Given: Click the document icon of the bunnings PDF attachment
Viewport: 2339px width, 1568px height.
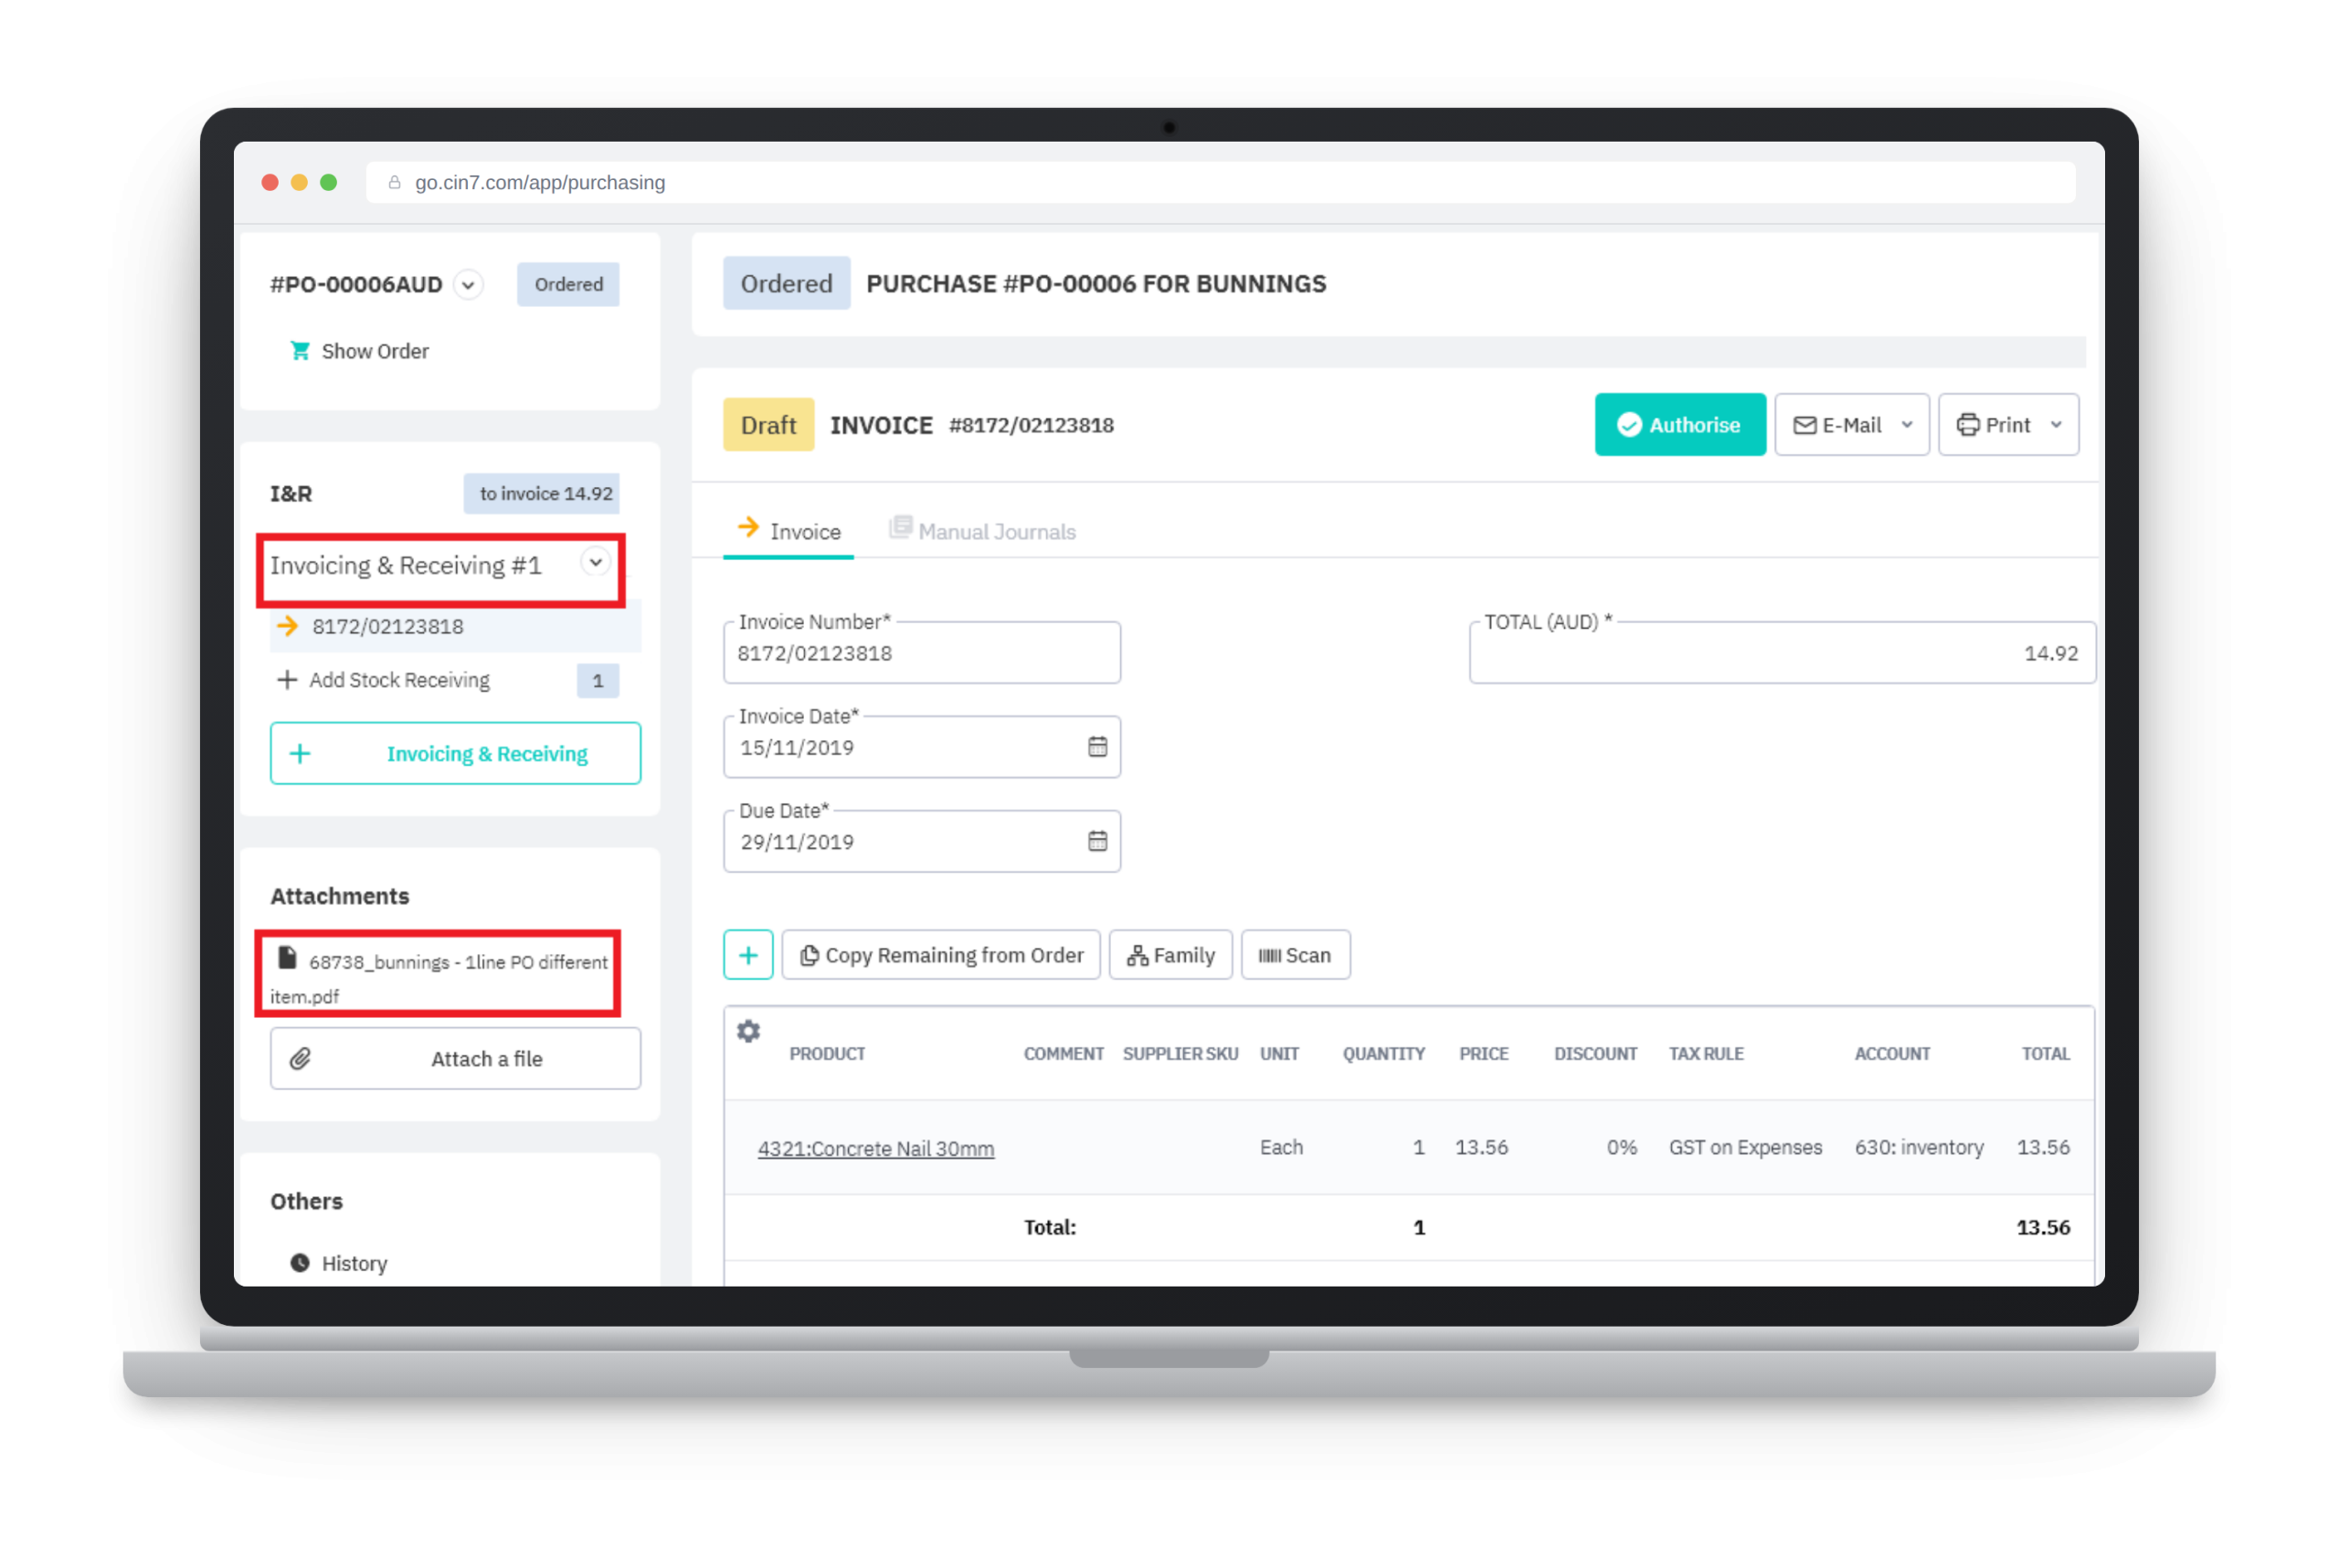Looking at the screenshot, I should tap(287, 958).
